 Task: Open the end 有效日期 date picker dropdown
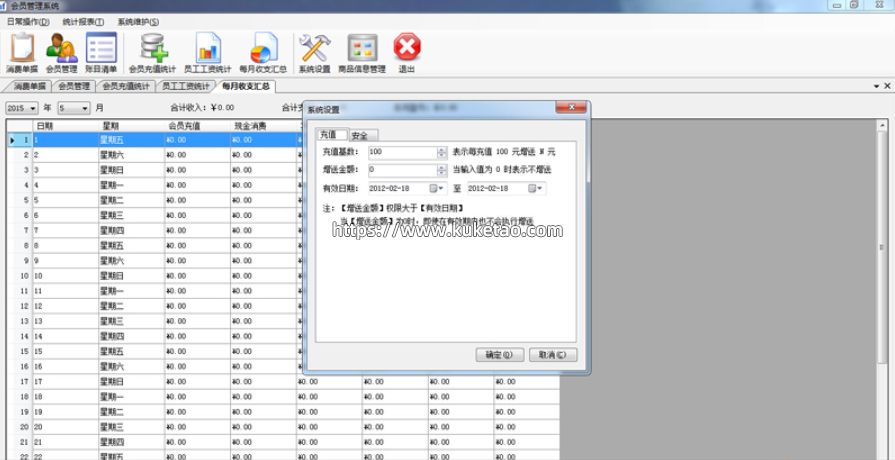pos(537,188)
